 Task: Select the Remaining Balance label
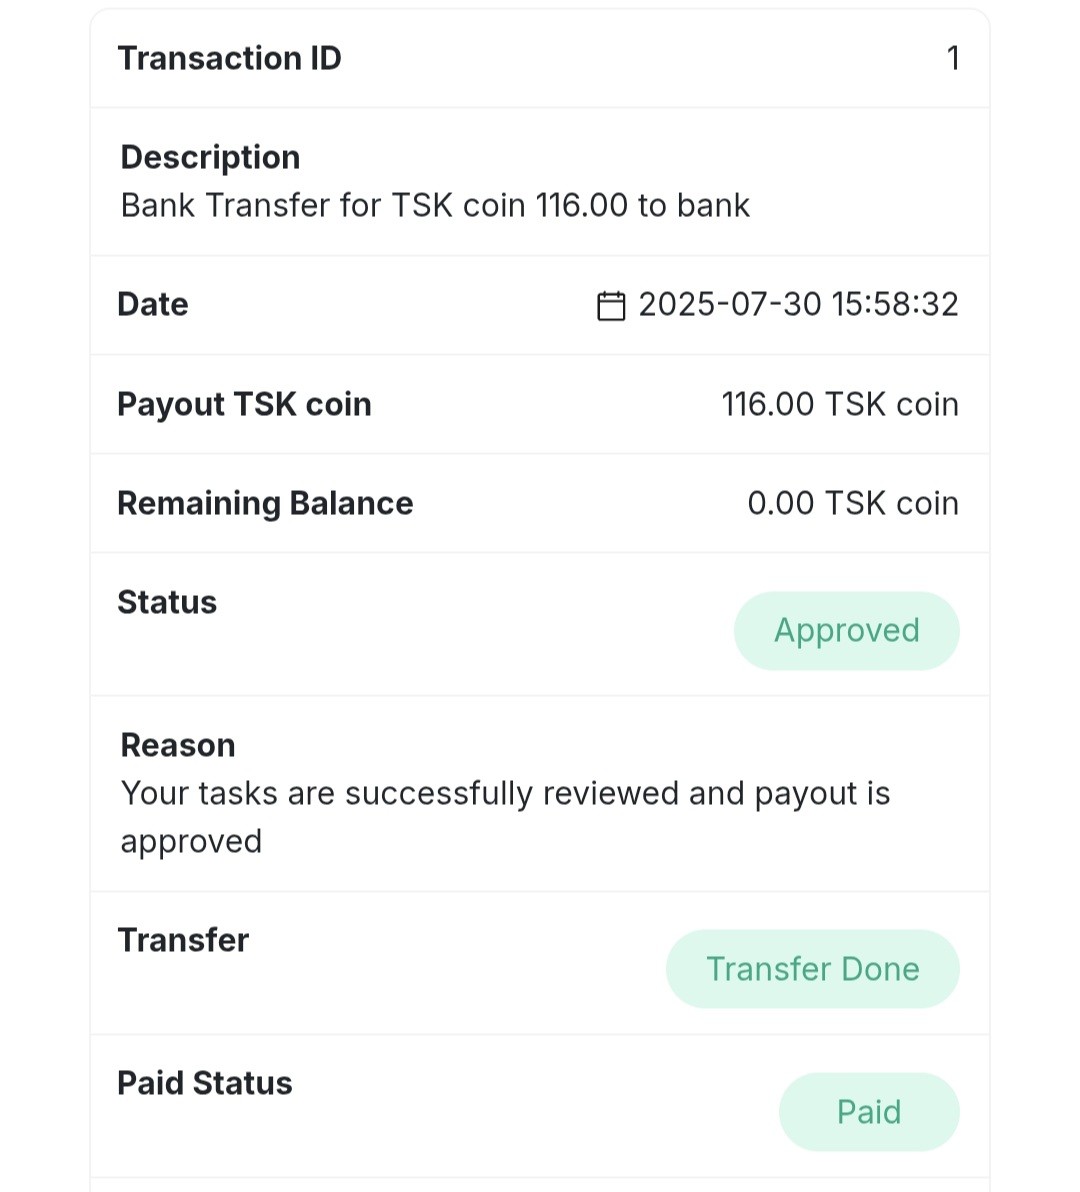265,503
